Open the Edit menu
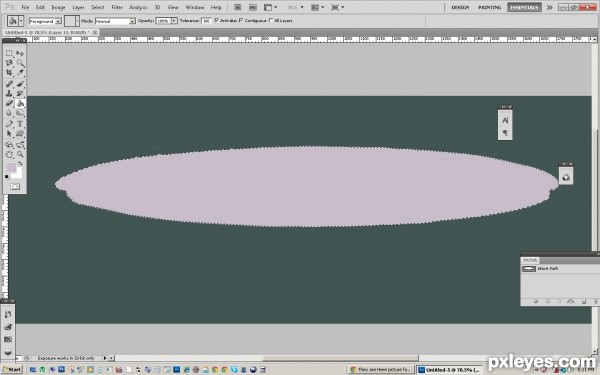Viewport: 600px width, 375px height. (40, 7)
